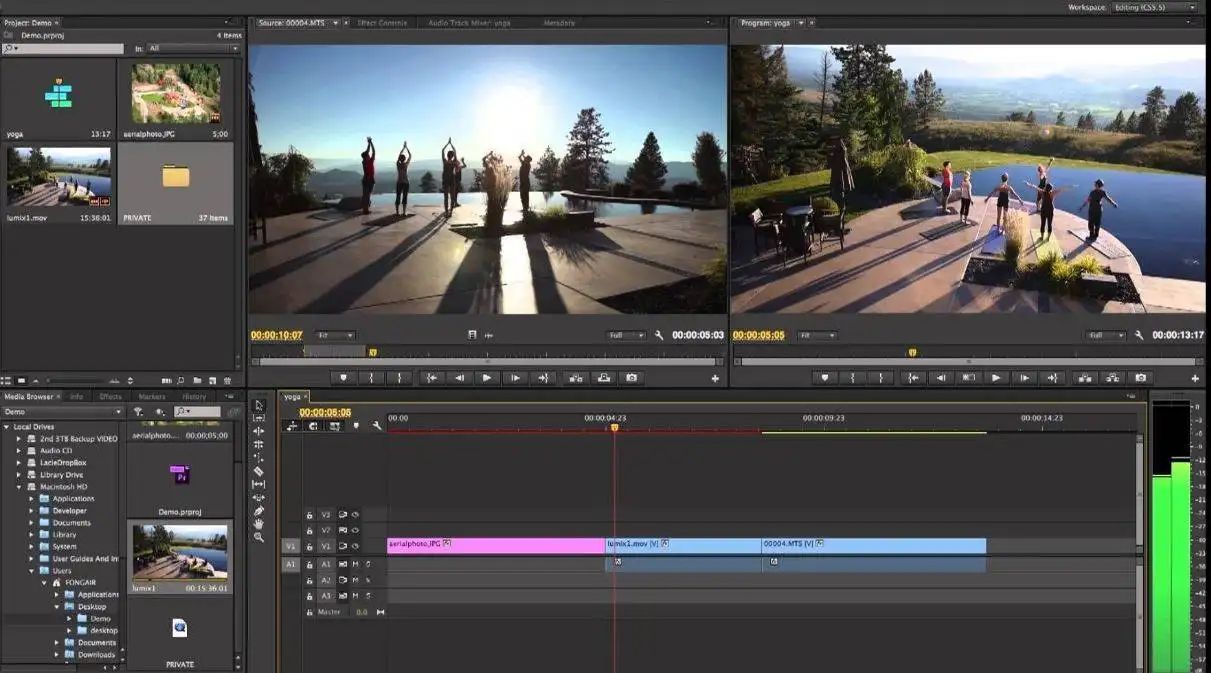Select the Zoom tool in the tools panel
This screenshot has height=673, width=1211.
coord(259,537)
